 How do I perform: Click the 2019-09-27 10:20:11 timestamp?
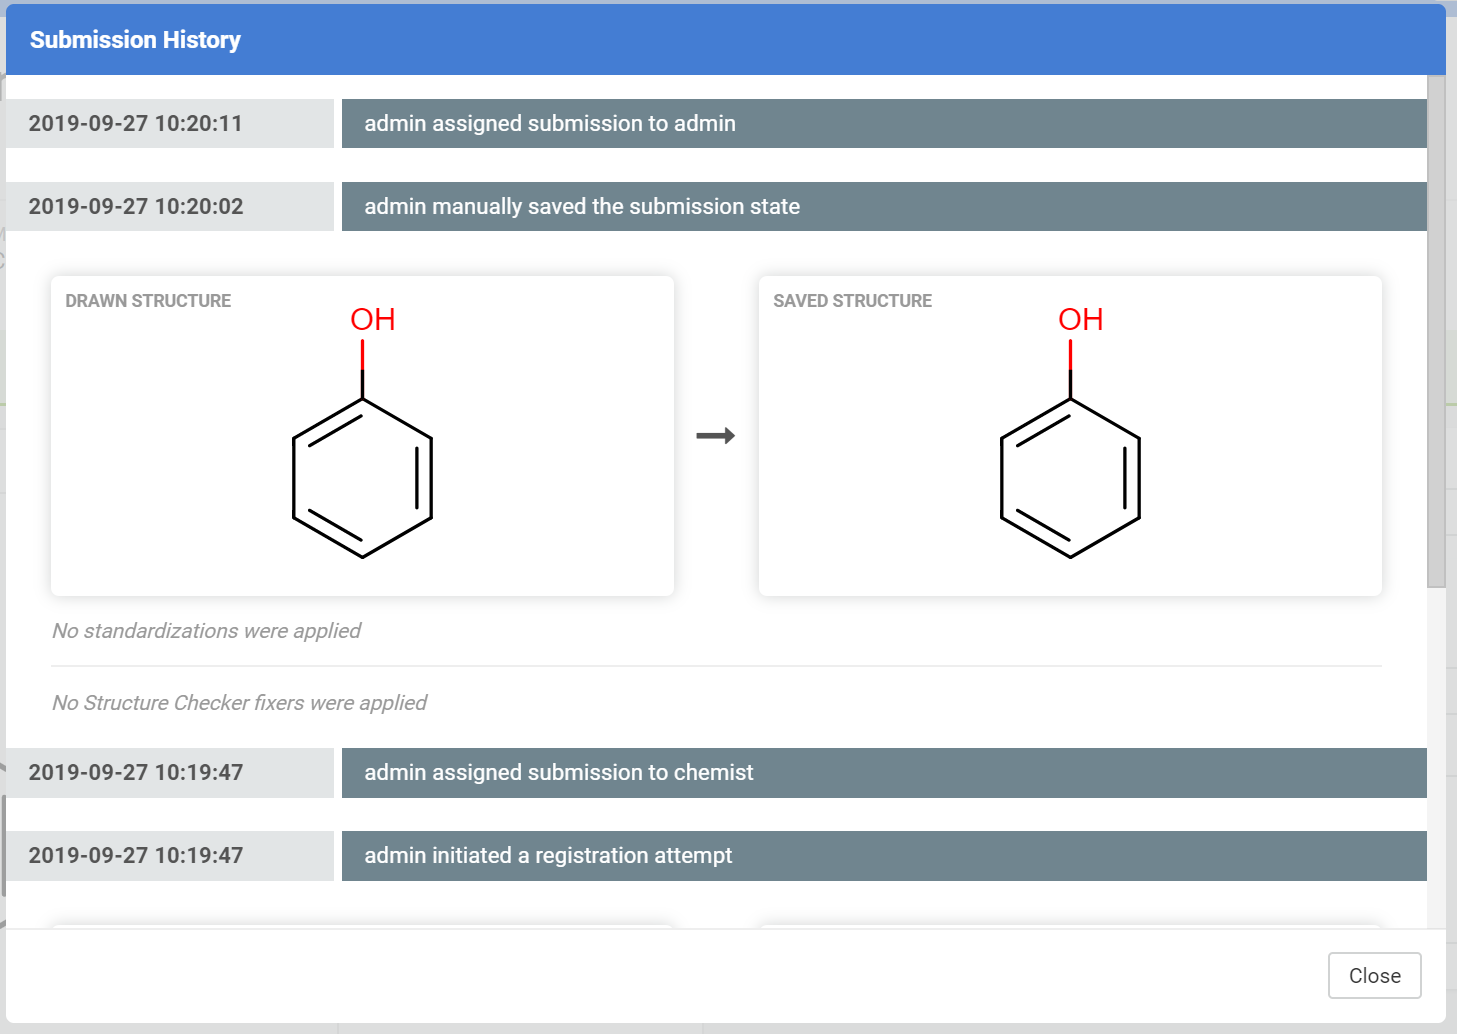tap(136, 124)
